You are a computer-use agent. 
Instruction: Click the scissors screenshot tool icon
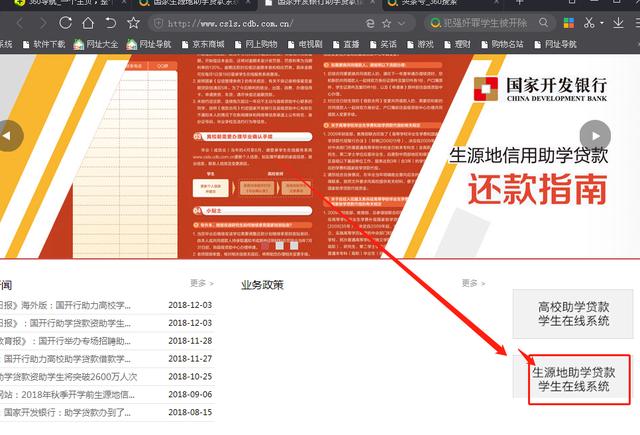pos(589,23)
